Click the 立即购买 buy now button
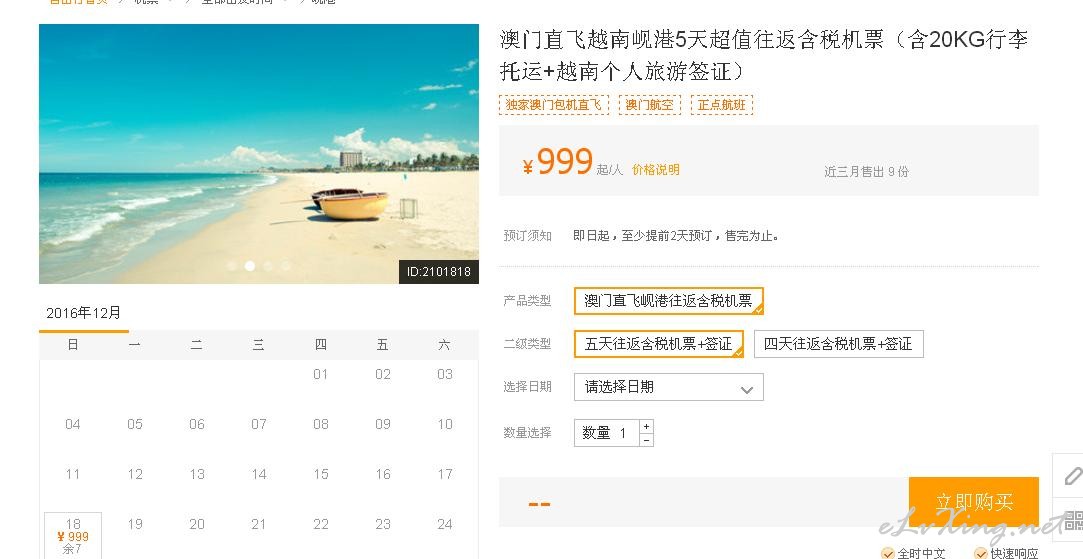The height and width of the screenshot is (559, 1083). tap(974, 502)
